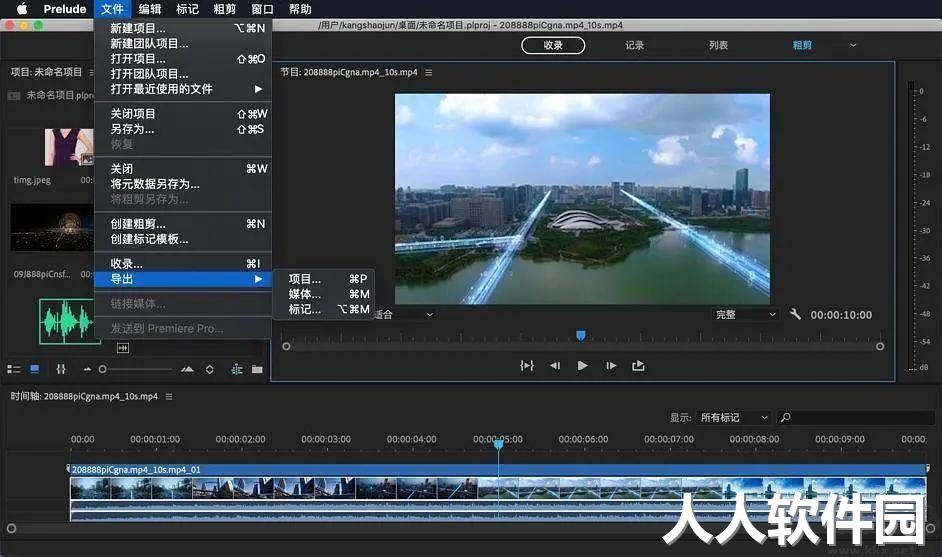The width and height of the screenshot is (942, 557).
Task: Select the night city clip thumbnail
Action: click(x=52, y=227)
